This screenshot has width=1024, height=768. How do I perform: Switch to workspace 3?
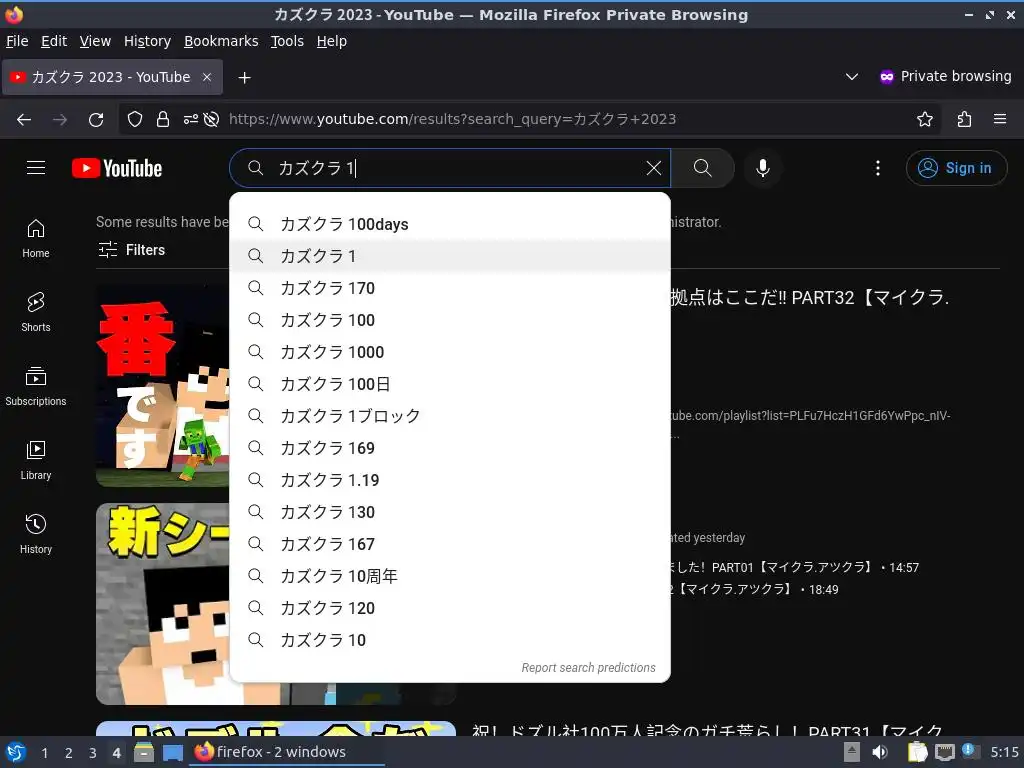click(x=93, y=753)
